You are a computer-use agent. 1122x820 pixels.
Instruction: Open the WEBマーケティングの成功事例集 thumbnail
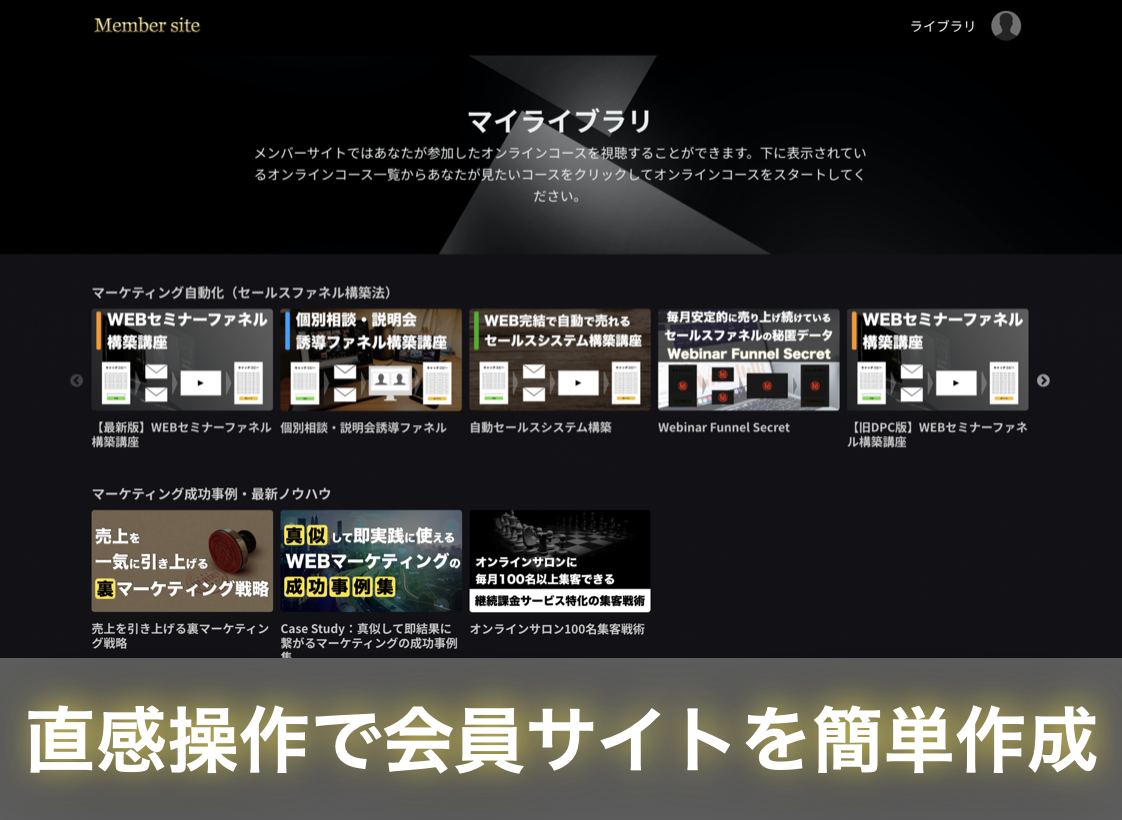click(x=371, y=561)
